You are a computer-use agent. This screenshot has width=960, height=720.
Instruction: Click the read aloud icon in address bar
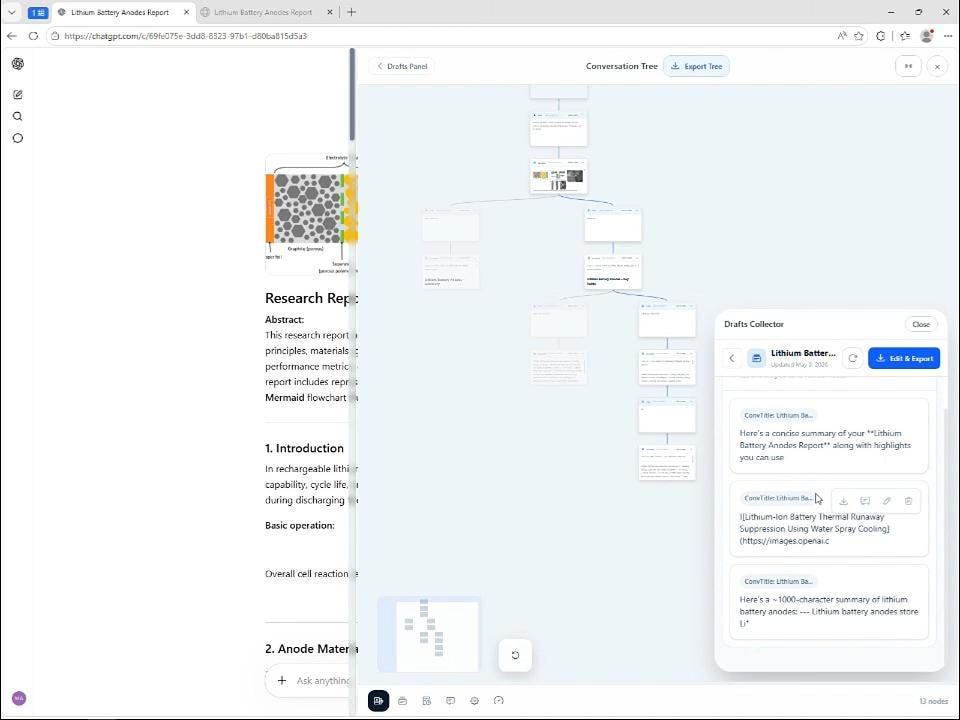pyautogui.click(x=842, y=36)
